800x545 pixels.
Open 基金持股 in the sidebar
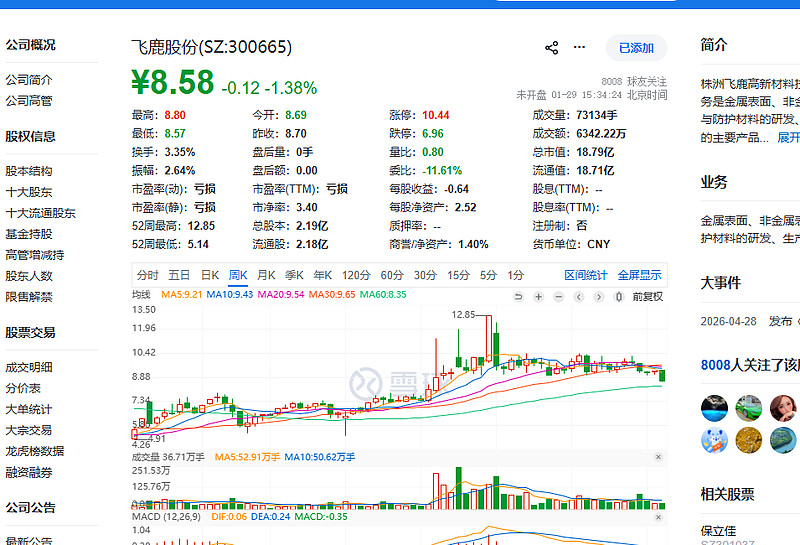29,234
